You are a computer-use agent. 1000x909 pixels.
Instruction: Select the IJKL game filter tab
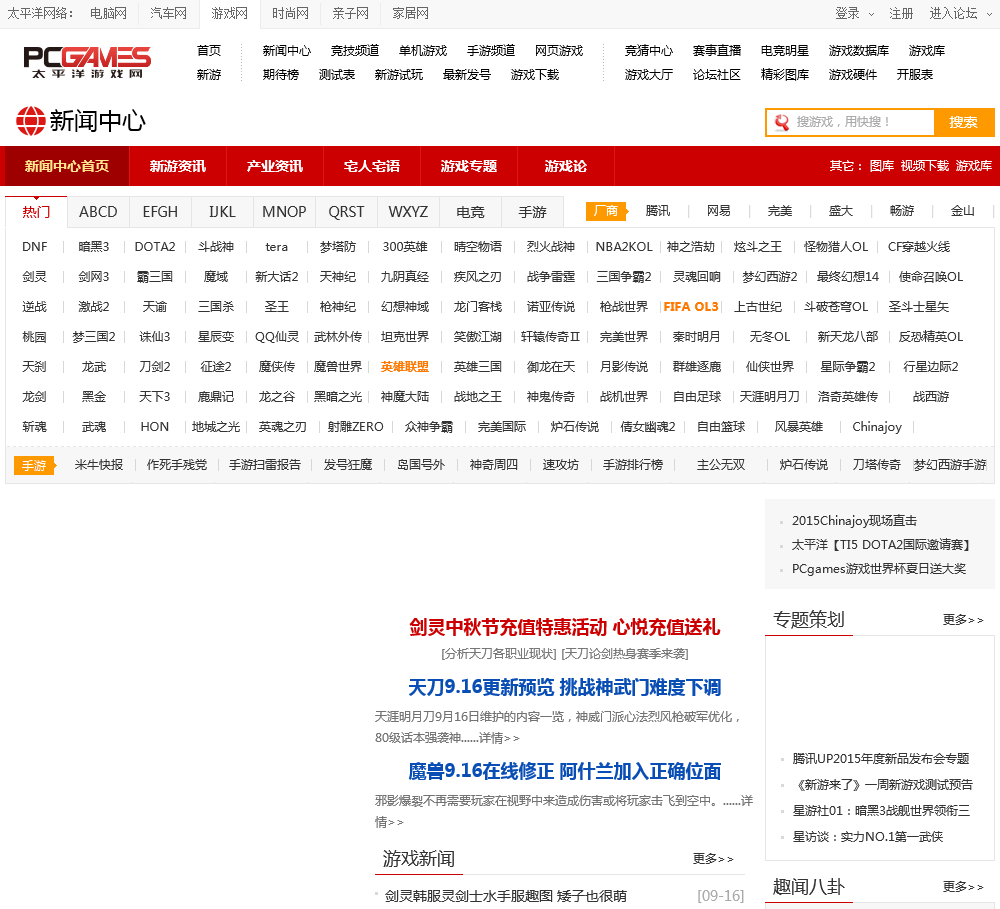(x=222, y=212)
